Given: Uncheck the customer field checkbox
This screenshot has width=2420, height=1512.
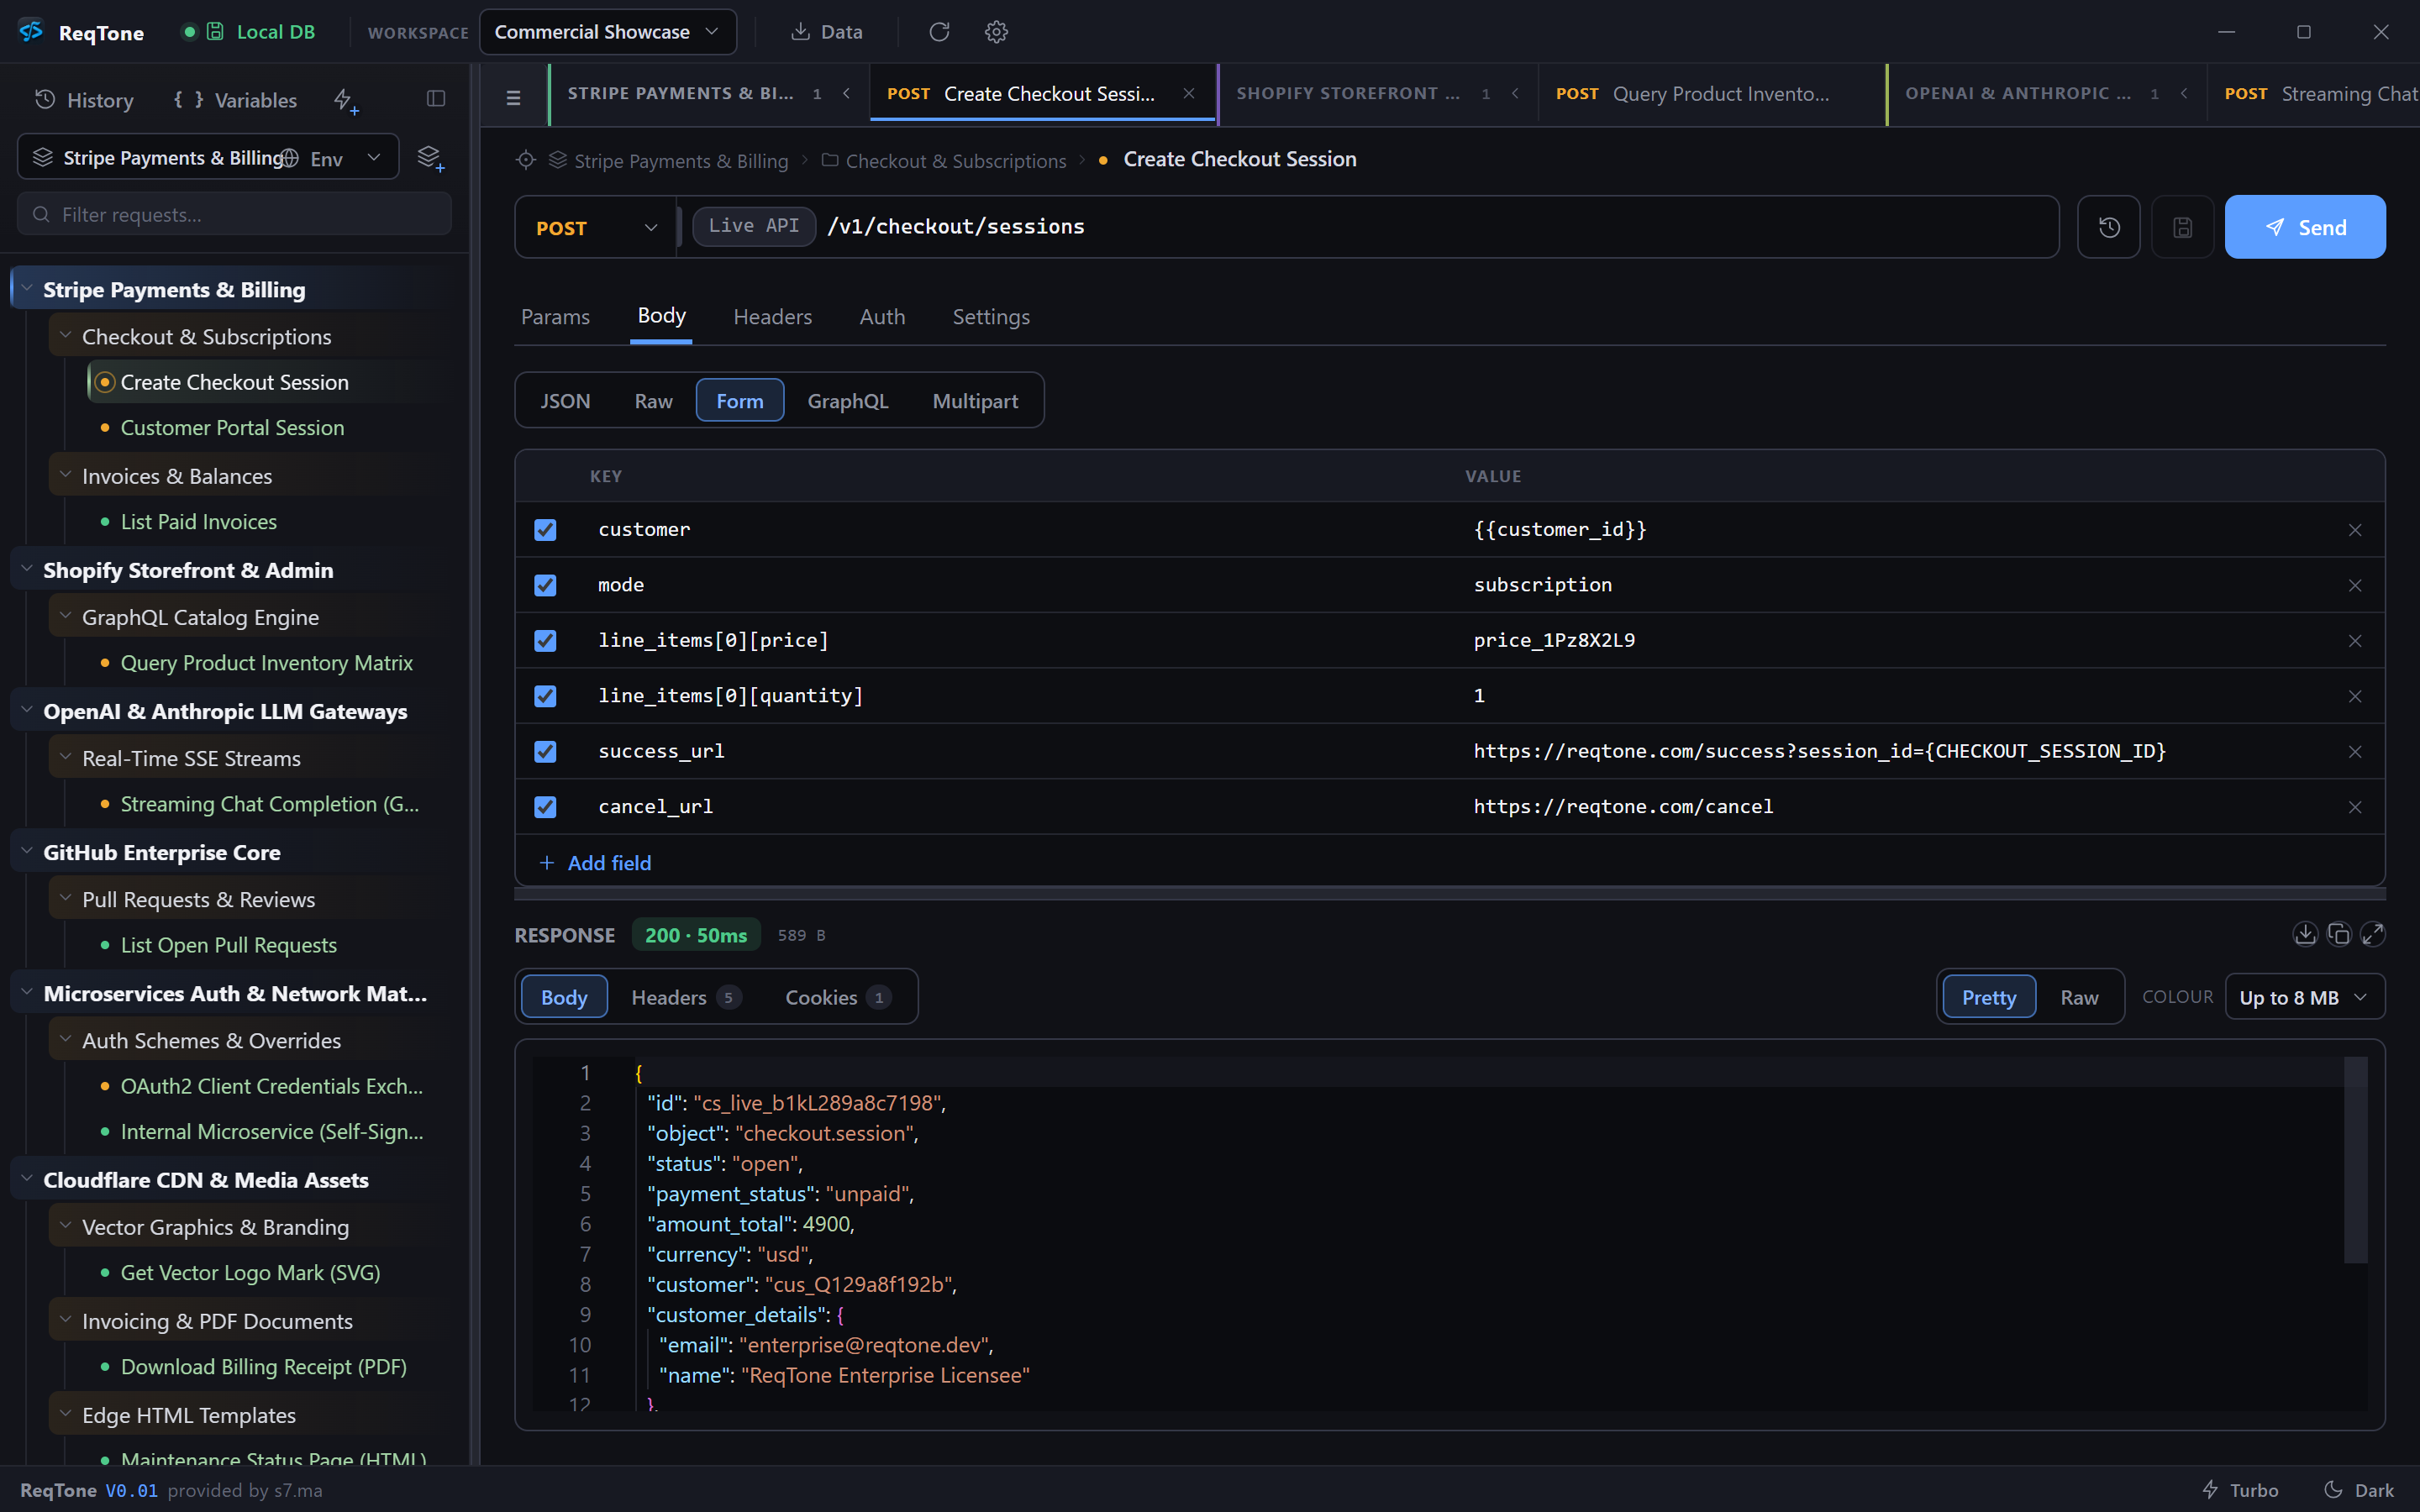Looking at the screenshot, I should tap(545, 530).
